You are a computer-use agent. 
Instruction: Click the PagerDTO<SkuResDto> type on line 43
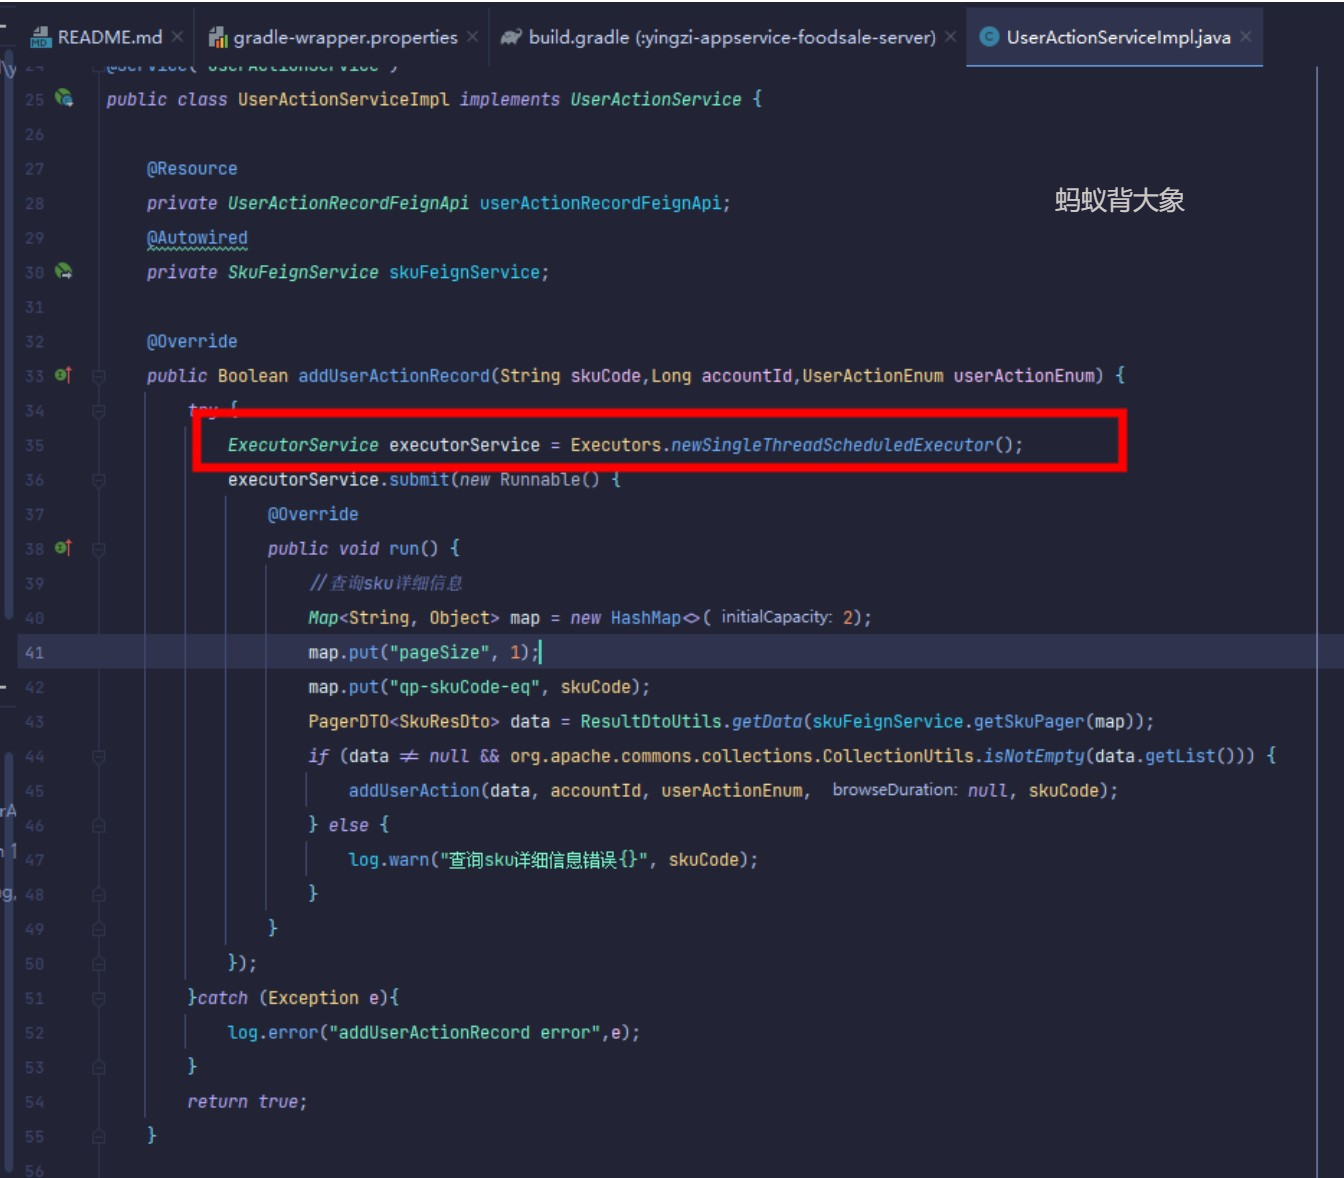point(403,722)
